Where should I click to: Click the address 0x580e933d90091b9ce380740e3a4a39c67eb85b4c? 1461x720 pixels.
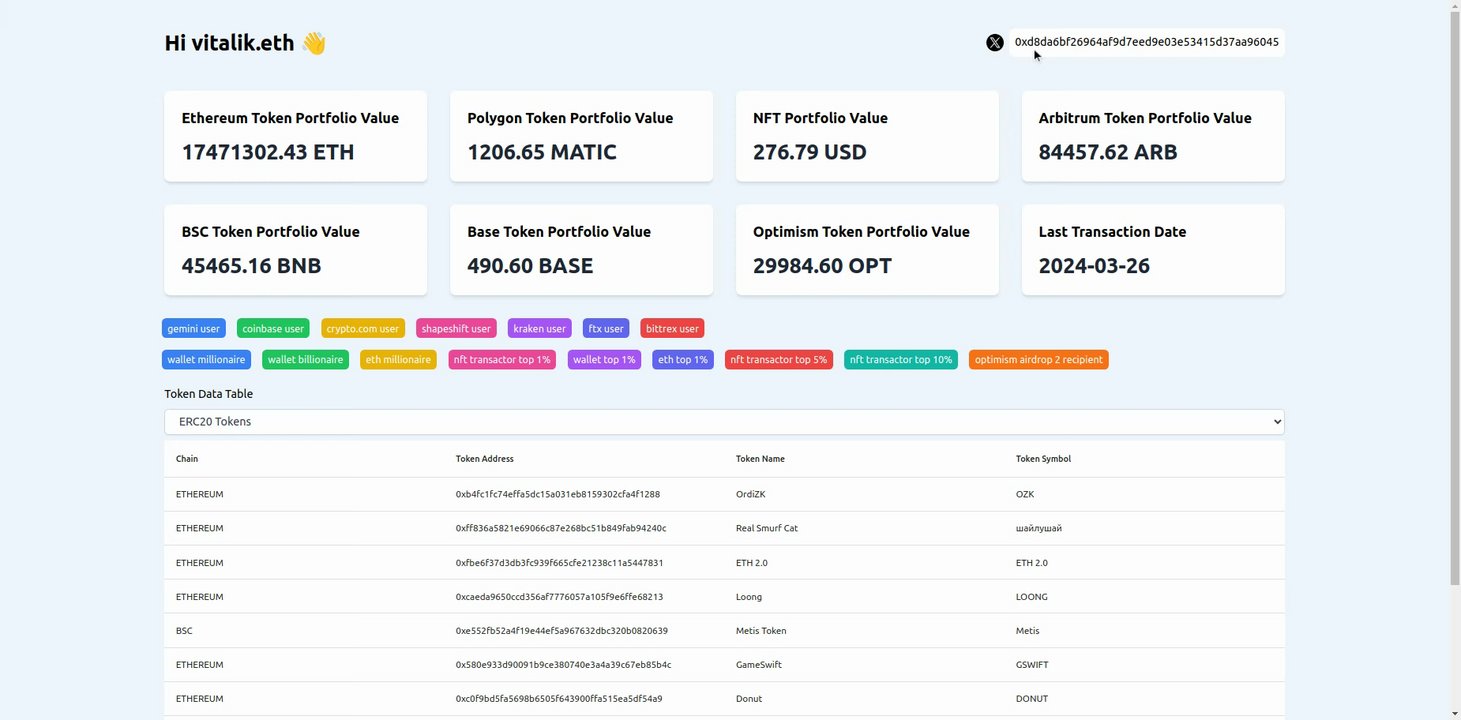[564, 665]
